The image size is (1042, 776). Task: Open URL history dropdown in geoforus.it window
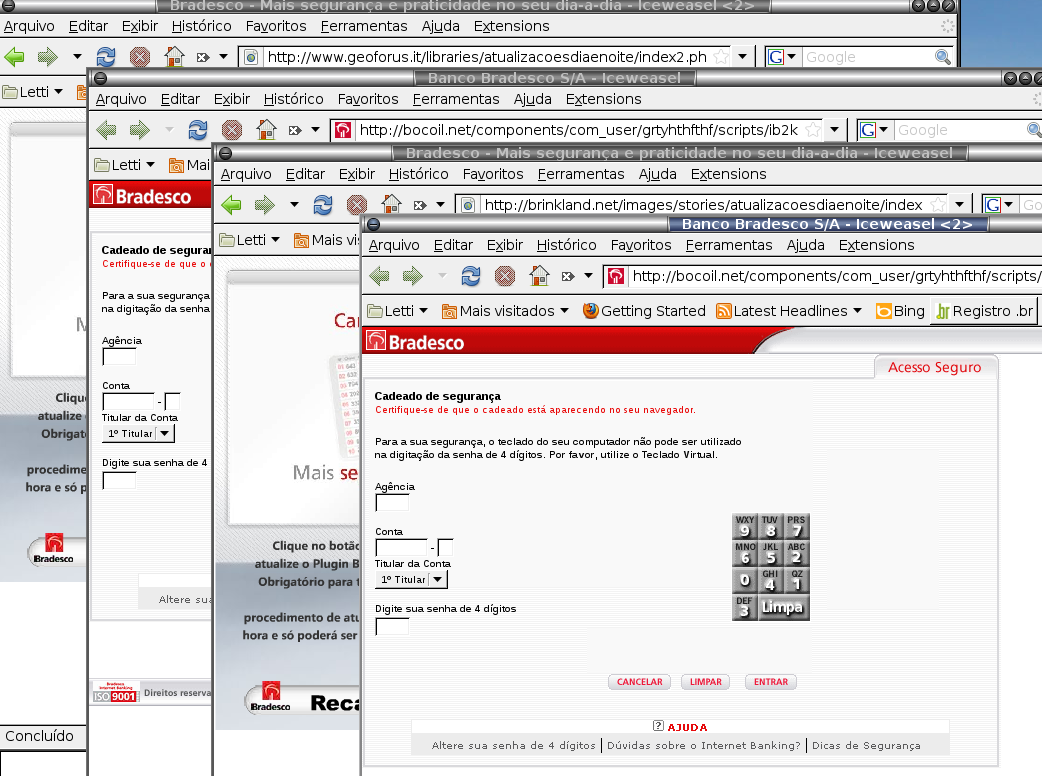(x=743, y=57)
